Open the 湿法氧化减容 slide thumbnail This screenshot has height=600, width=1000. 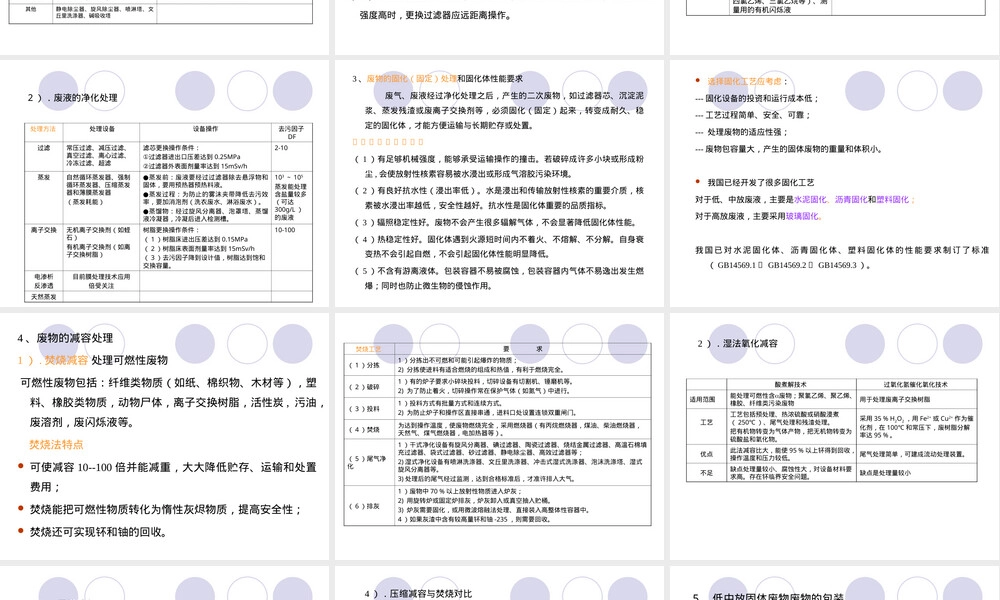coord(835,436)
